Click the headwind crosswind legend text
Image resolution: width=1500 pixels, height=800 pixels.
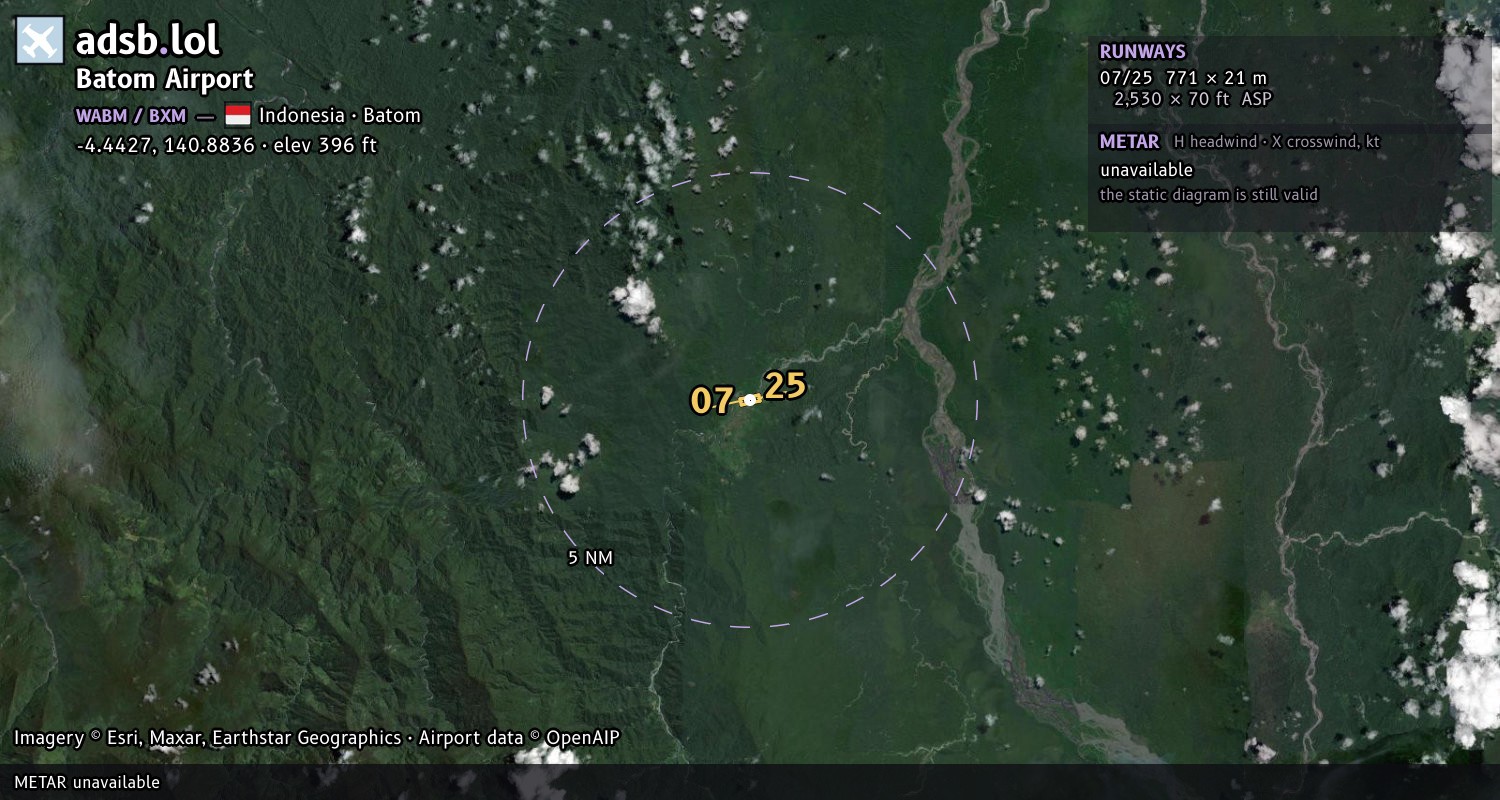(1277, 142)
